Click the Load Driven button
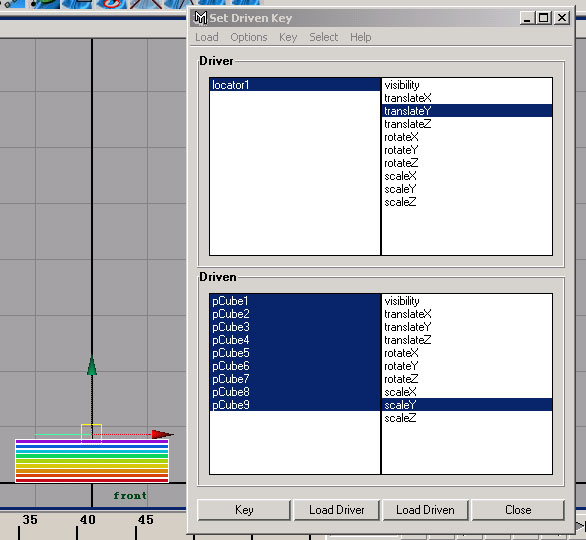Screen dimensions: 586x540 click(425, 510)
